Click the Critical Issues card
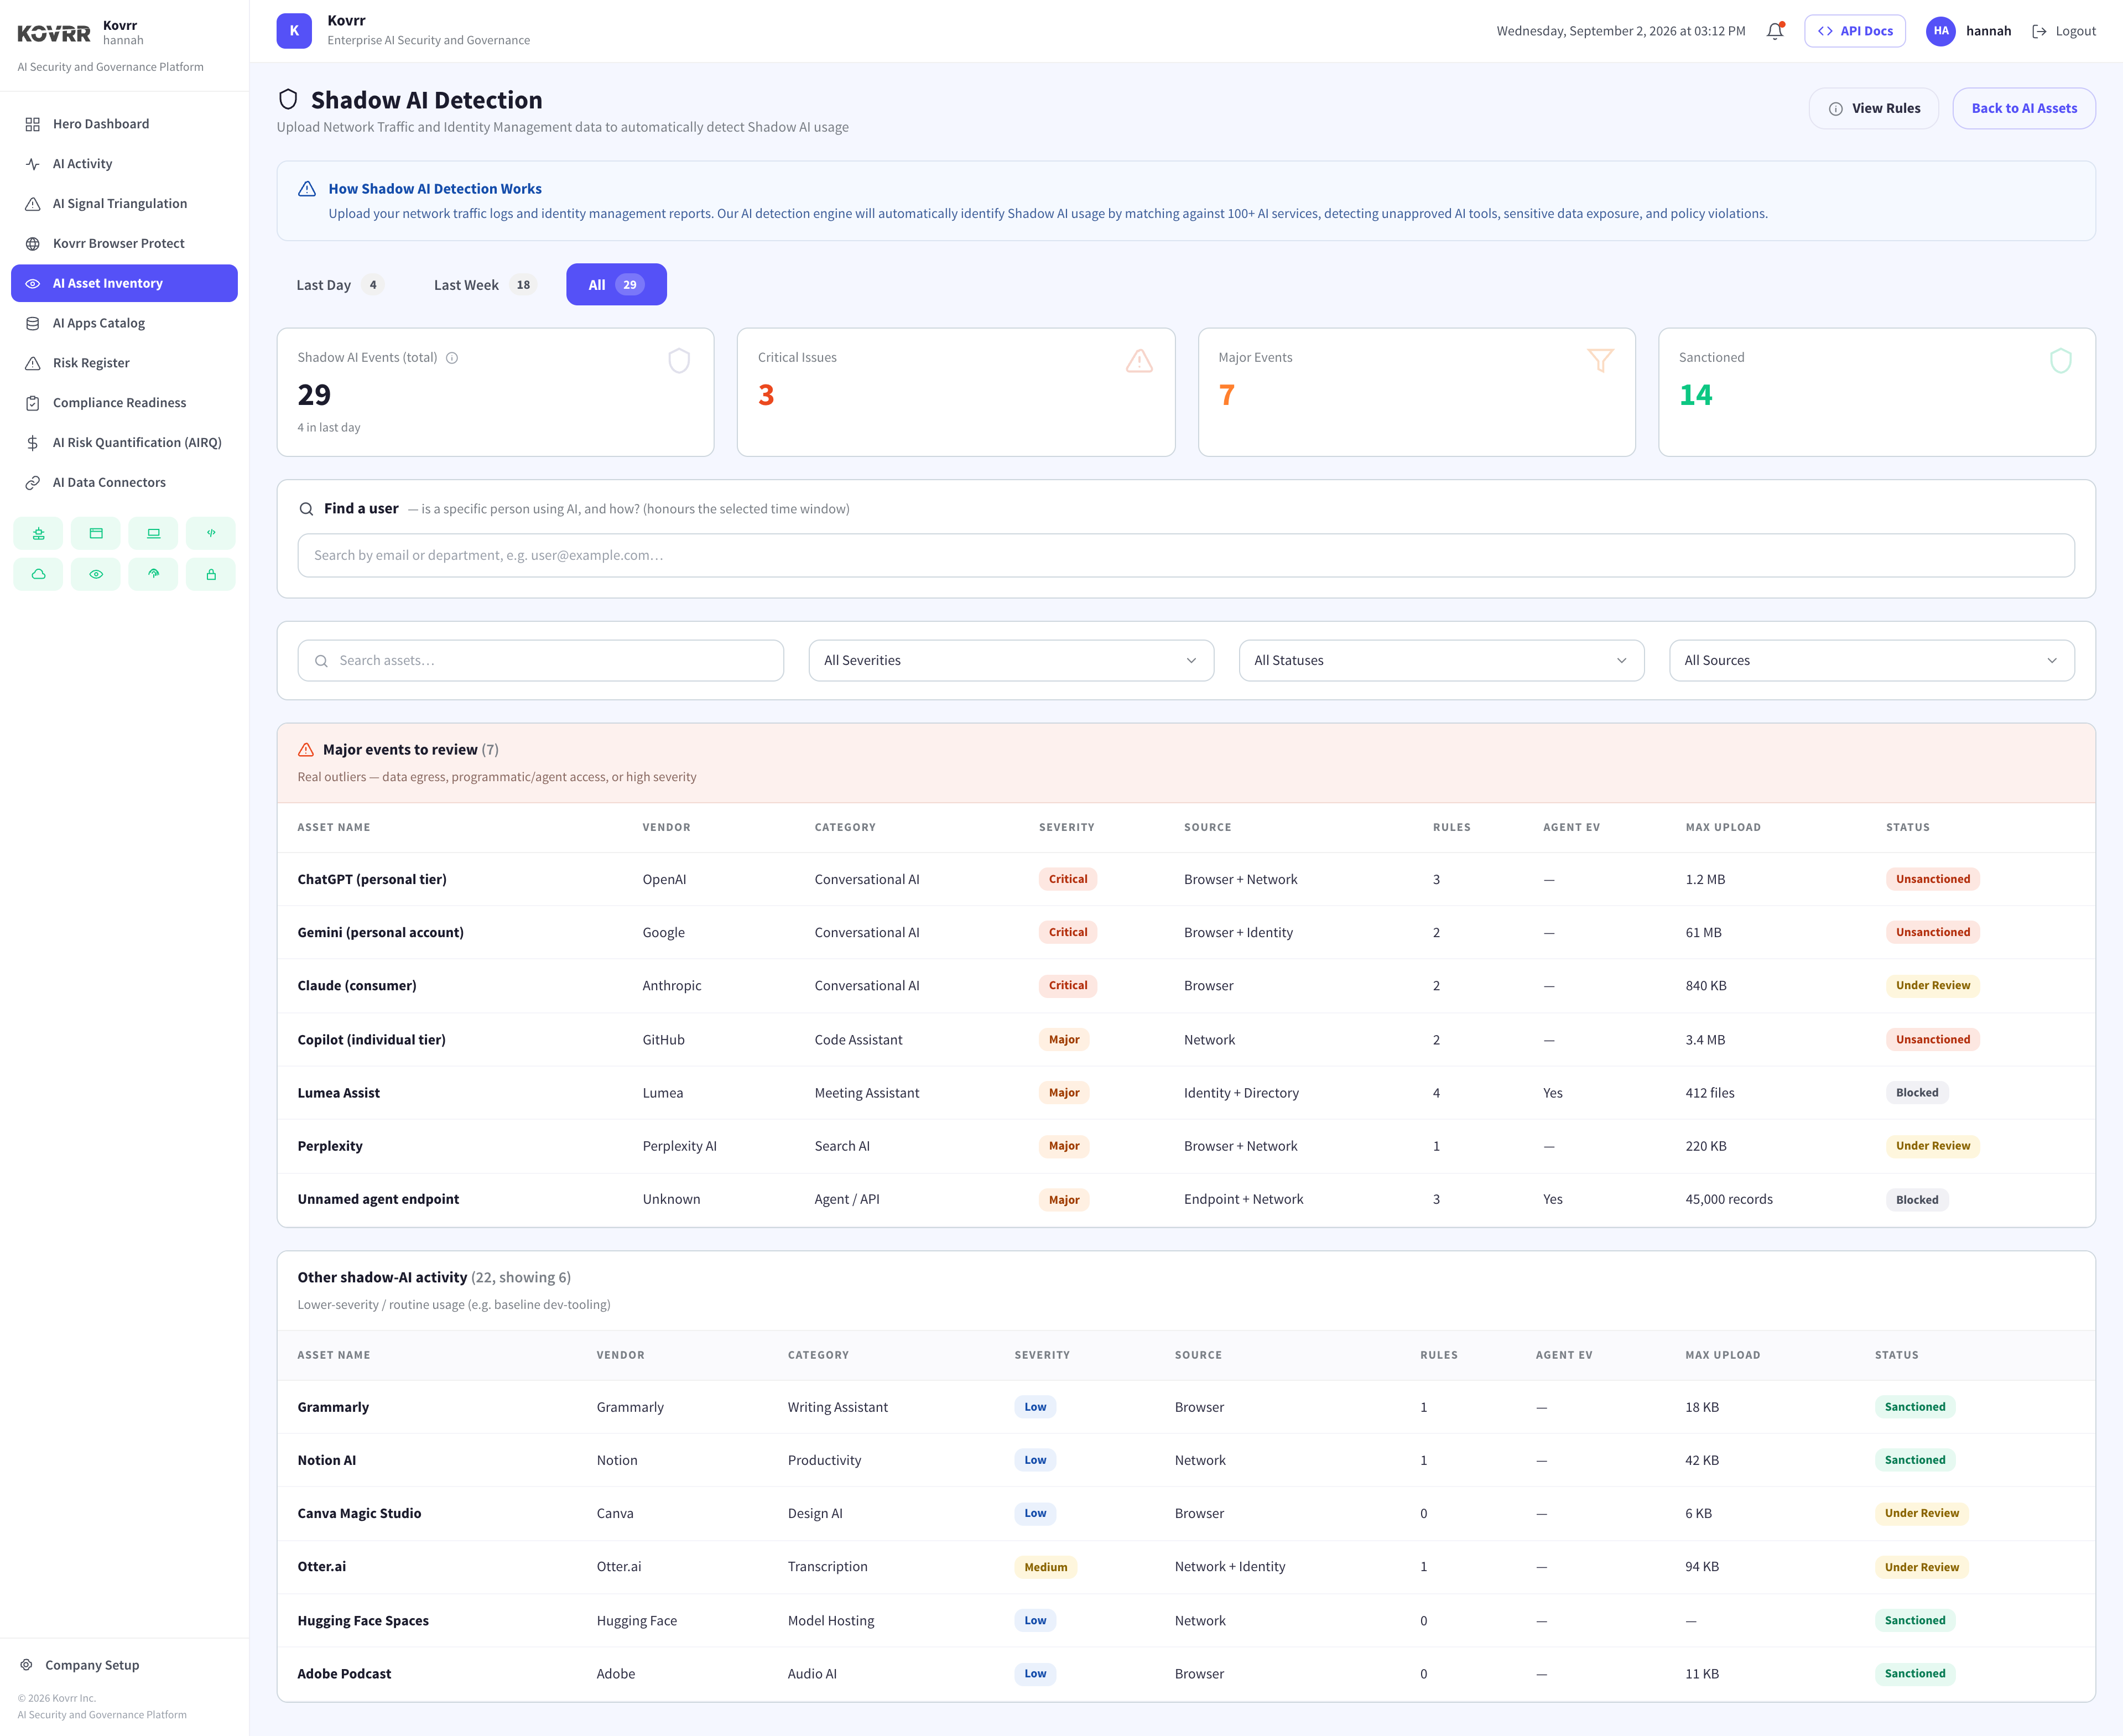This screenshot has width=2123, height=1736. [x=955, y=392]
